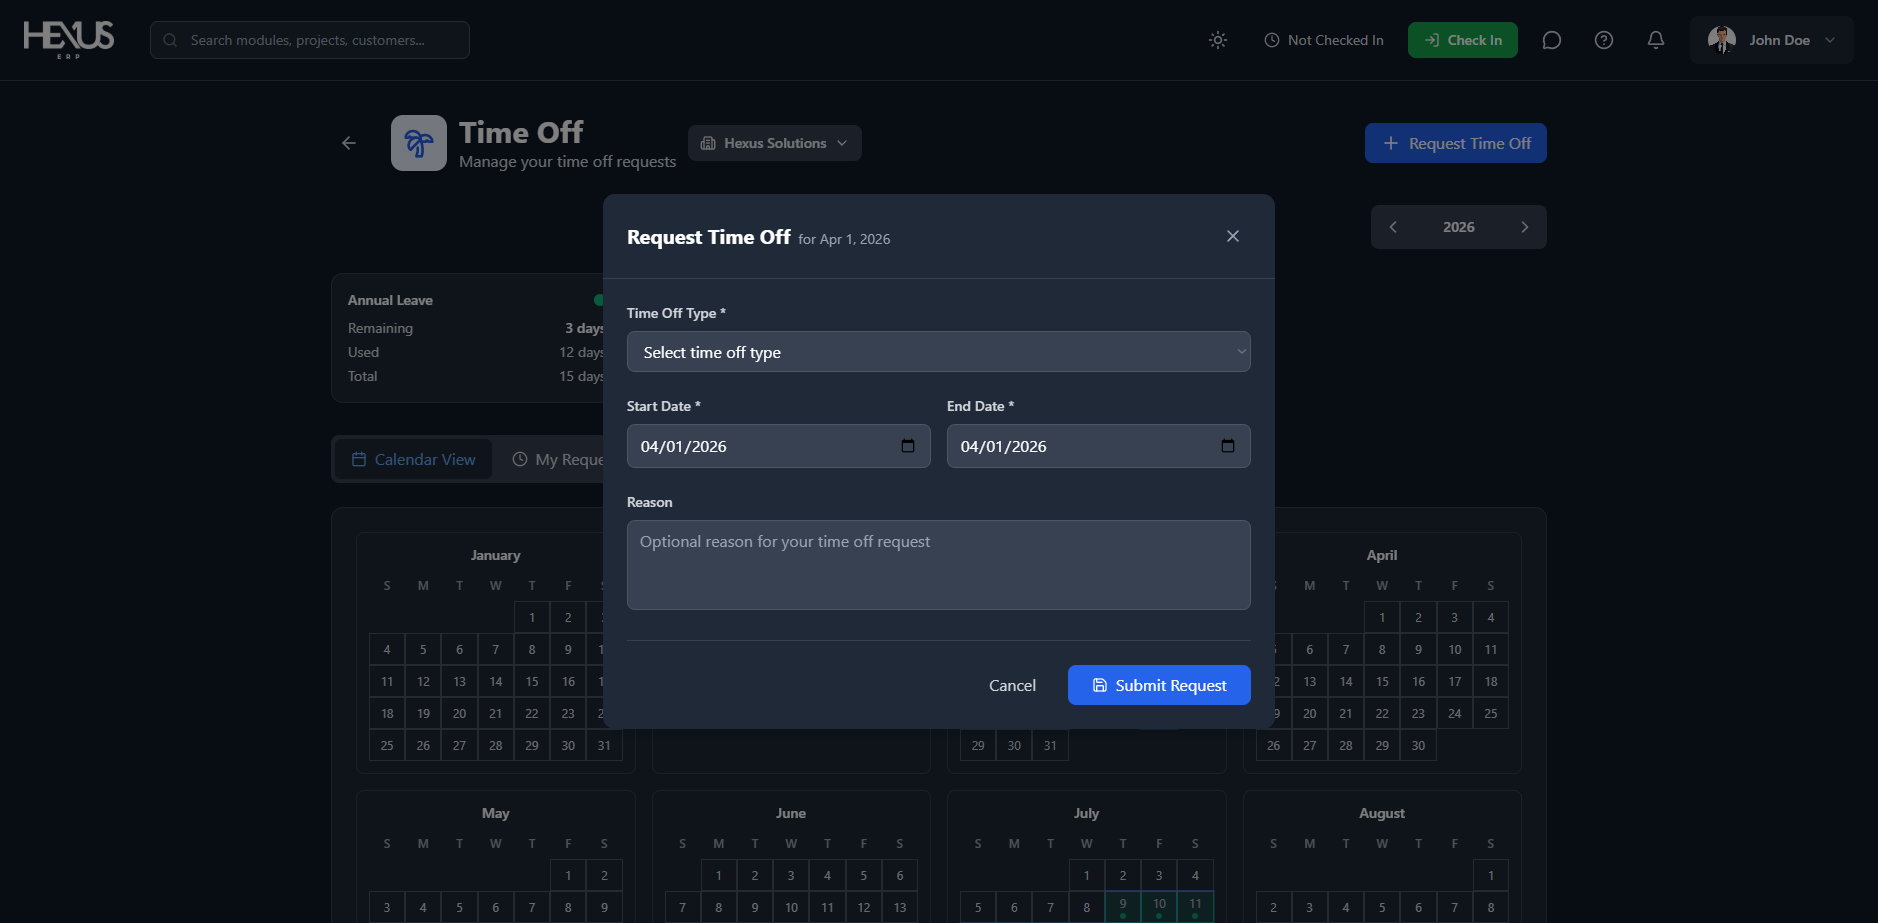Select July 9 highlighted day
Viewport: 1878px width, 923px height.
(1123, 907)
